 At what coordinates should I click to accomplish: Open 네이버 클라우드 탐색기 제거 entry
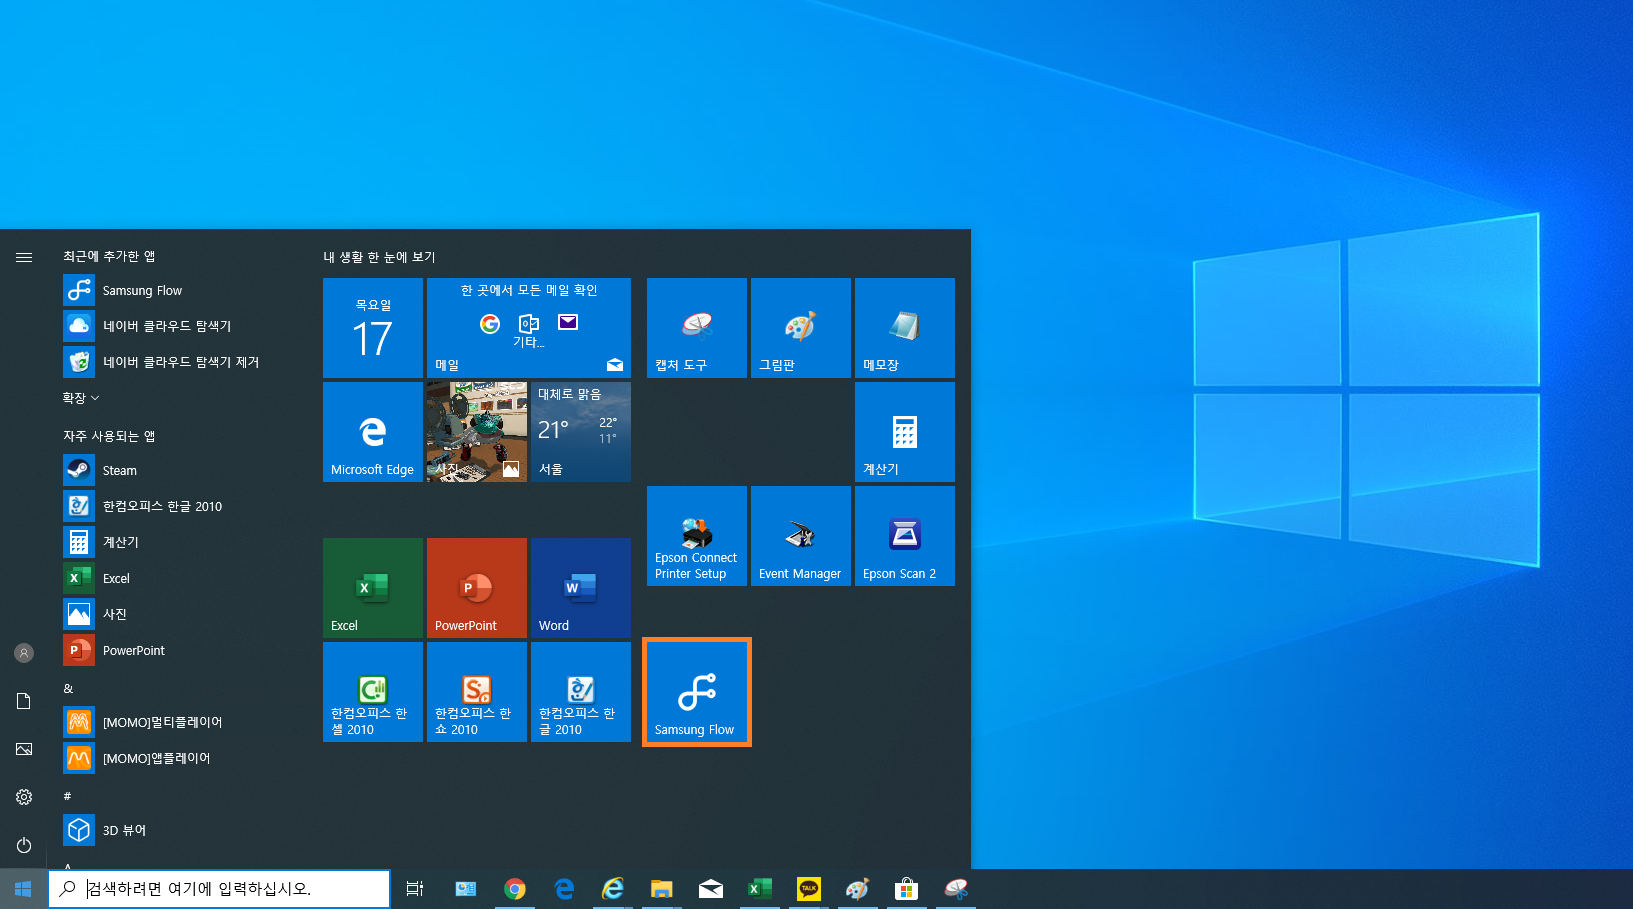(x=180, y=362)
